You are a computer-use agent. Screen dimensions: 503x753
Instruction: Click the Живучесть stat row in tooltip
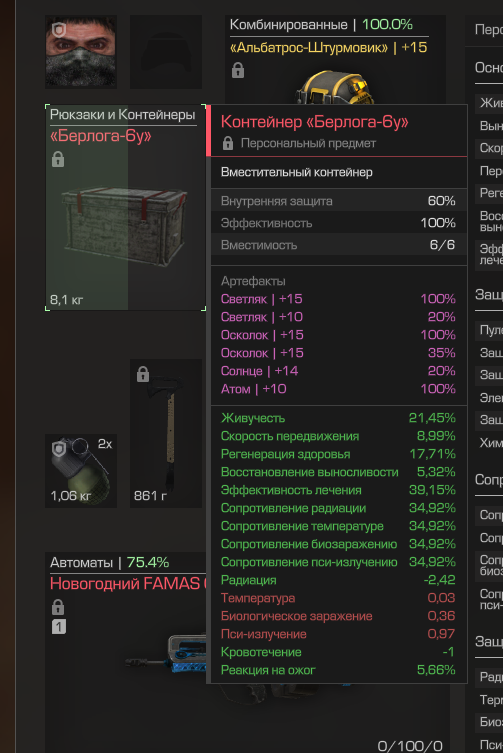click(x=338, y=418)
